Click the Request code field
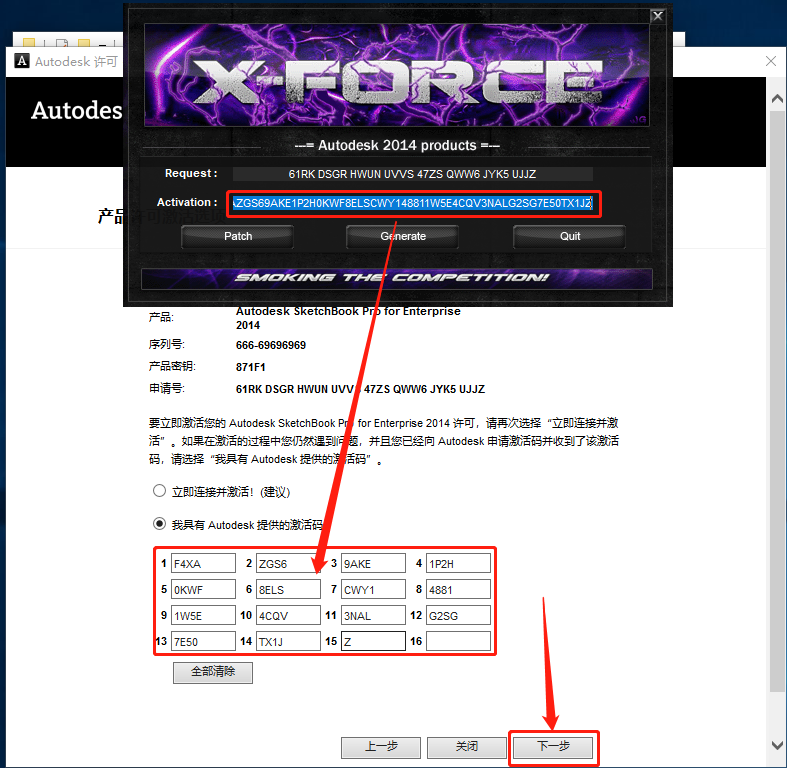 (x=412, y=174)
